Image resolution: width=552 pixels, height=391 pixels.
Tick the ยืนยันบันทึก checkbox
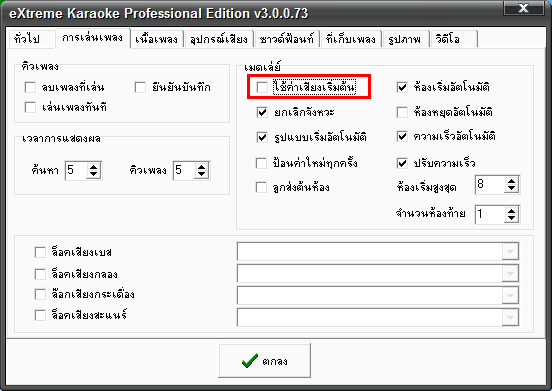click(x=140, y=87)
